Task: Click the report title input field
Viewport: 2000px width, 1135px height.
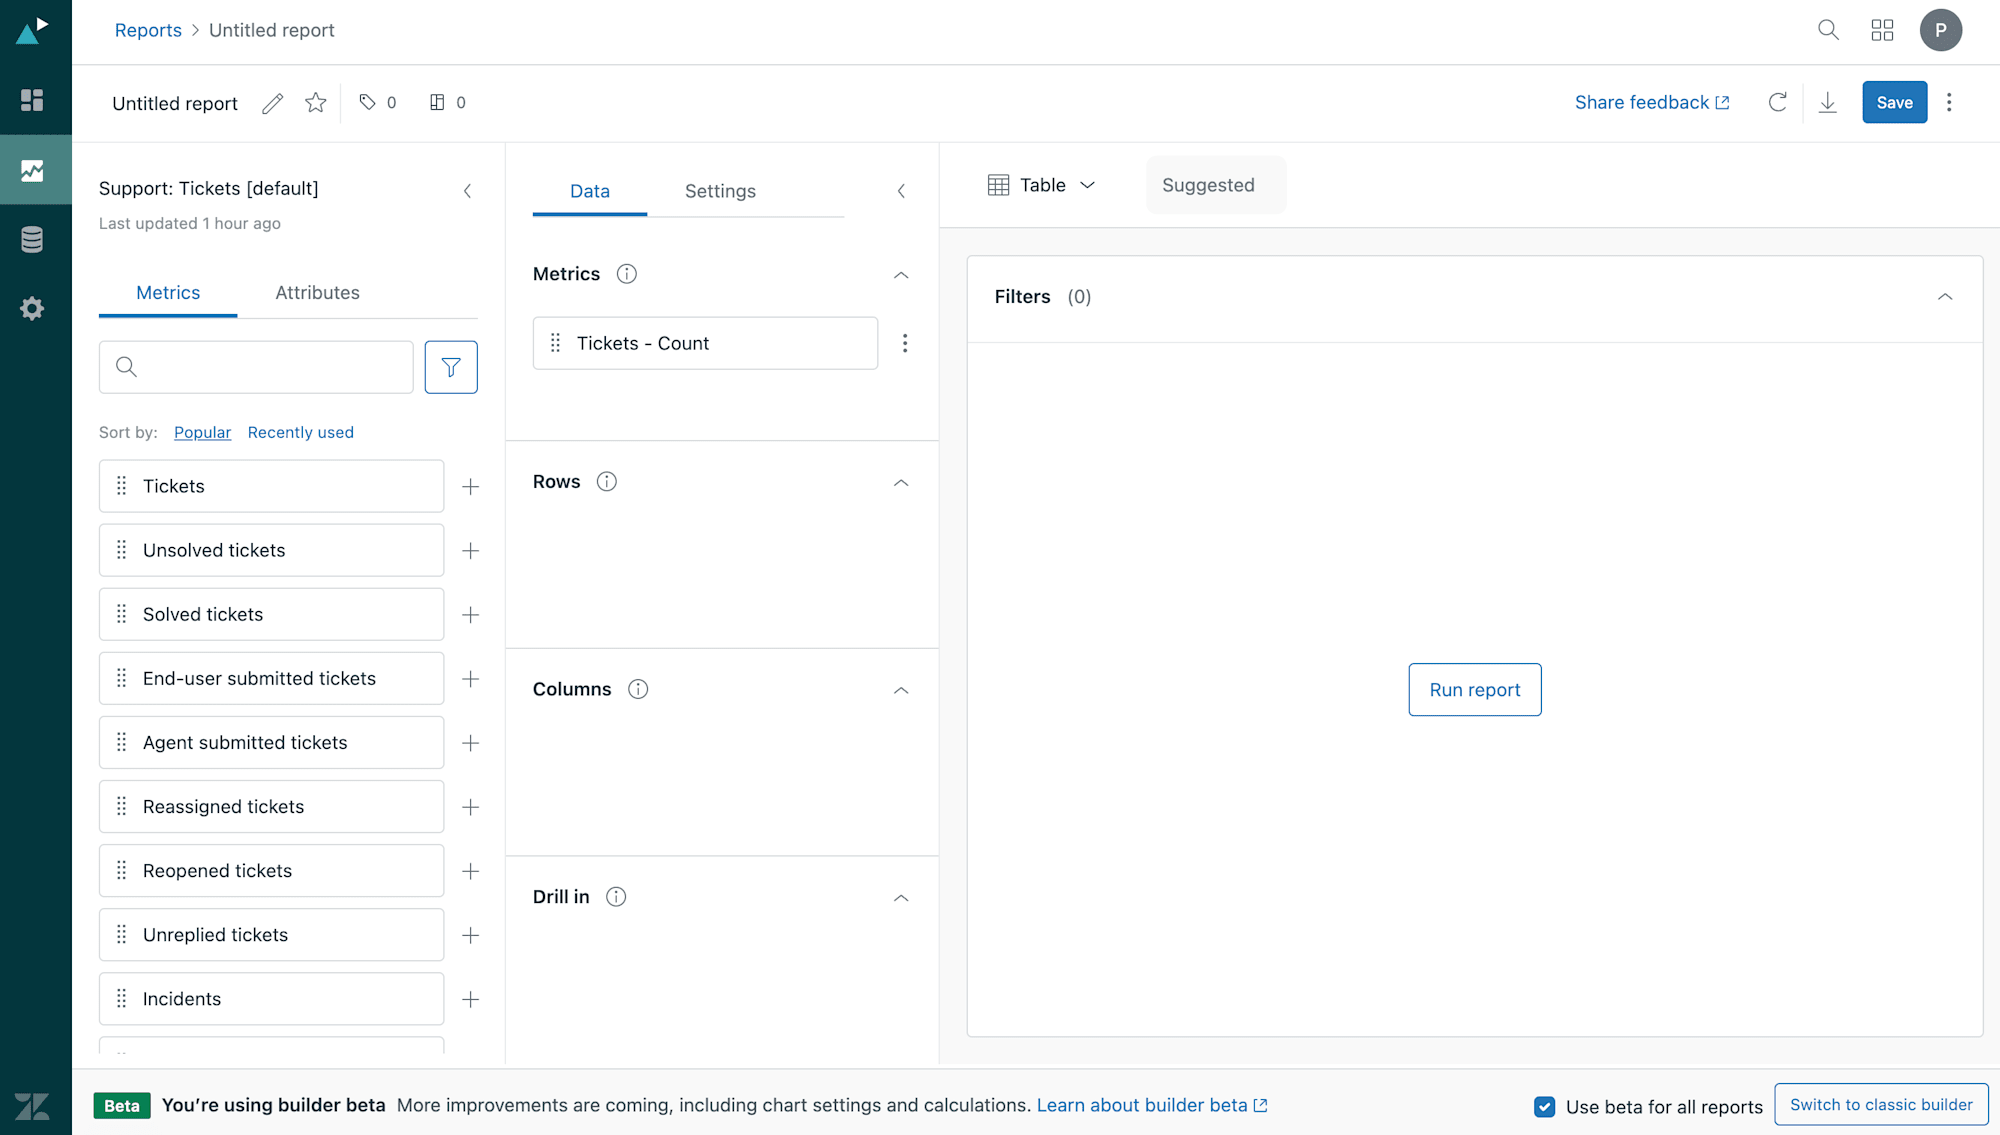Action: (x=174, y=102)
